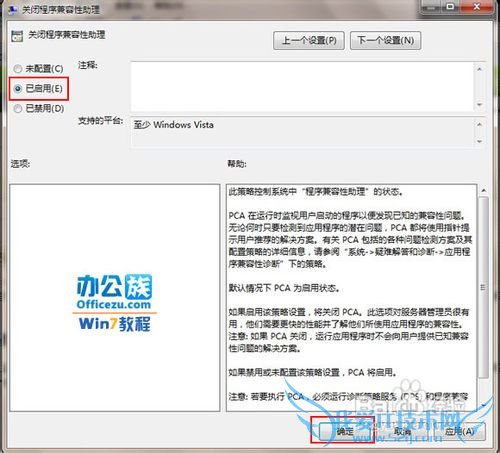Close the dialog with X button
The width and height of the screenshot is (500, 453).
pyautogui.click(x=477, y=6)
